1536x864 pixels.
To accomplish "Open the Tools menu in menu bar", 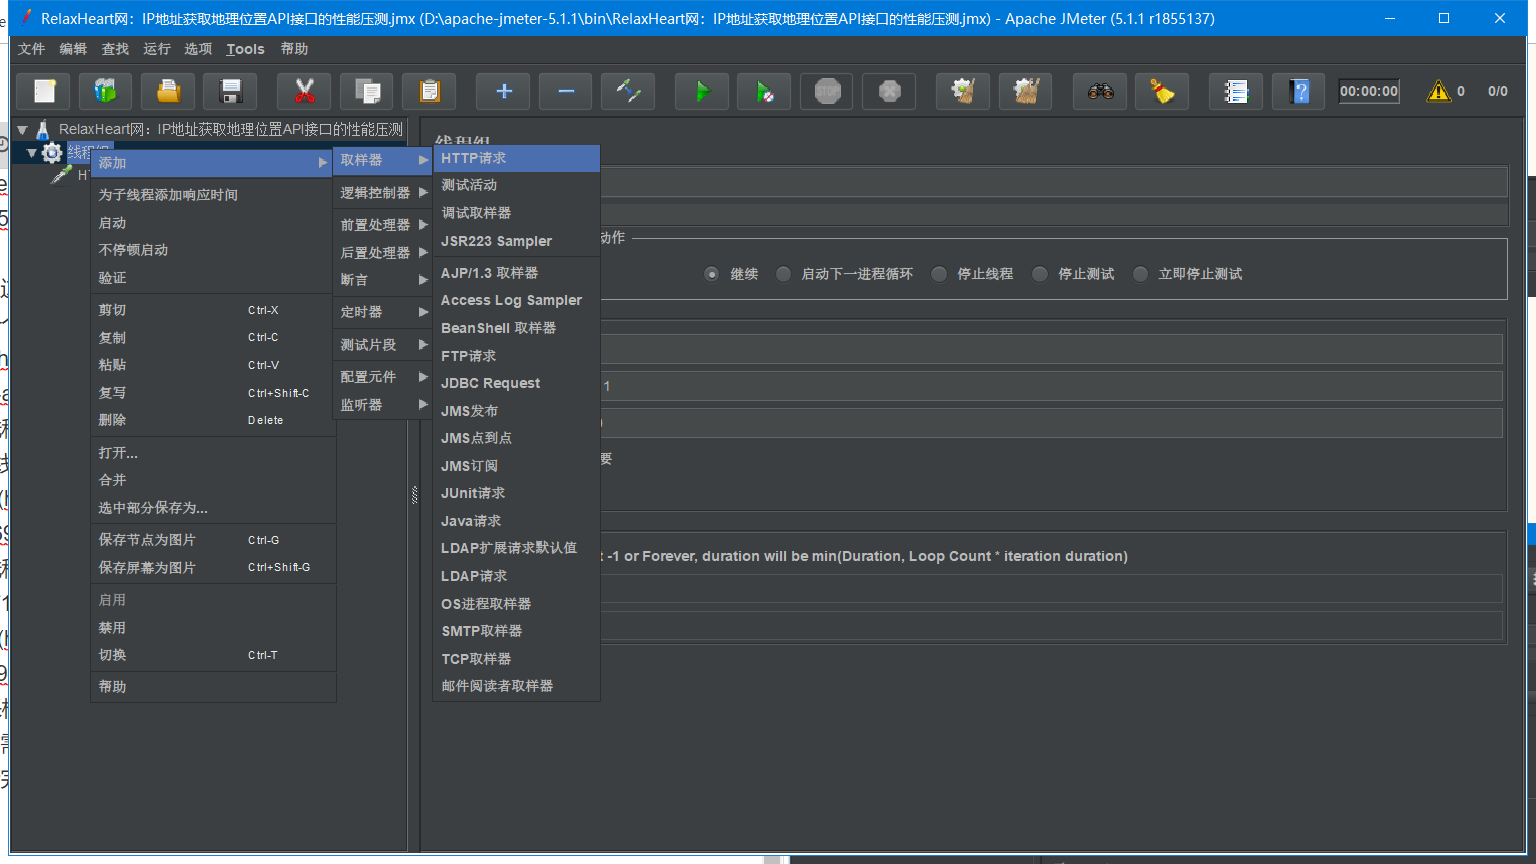I will tap(245, 49).
